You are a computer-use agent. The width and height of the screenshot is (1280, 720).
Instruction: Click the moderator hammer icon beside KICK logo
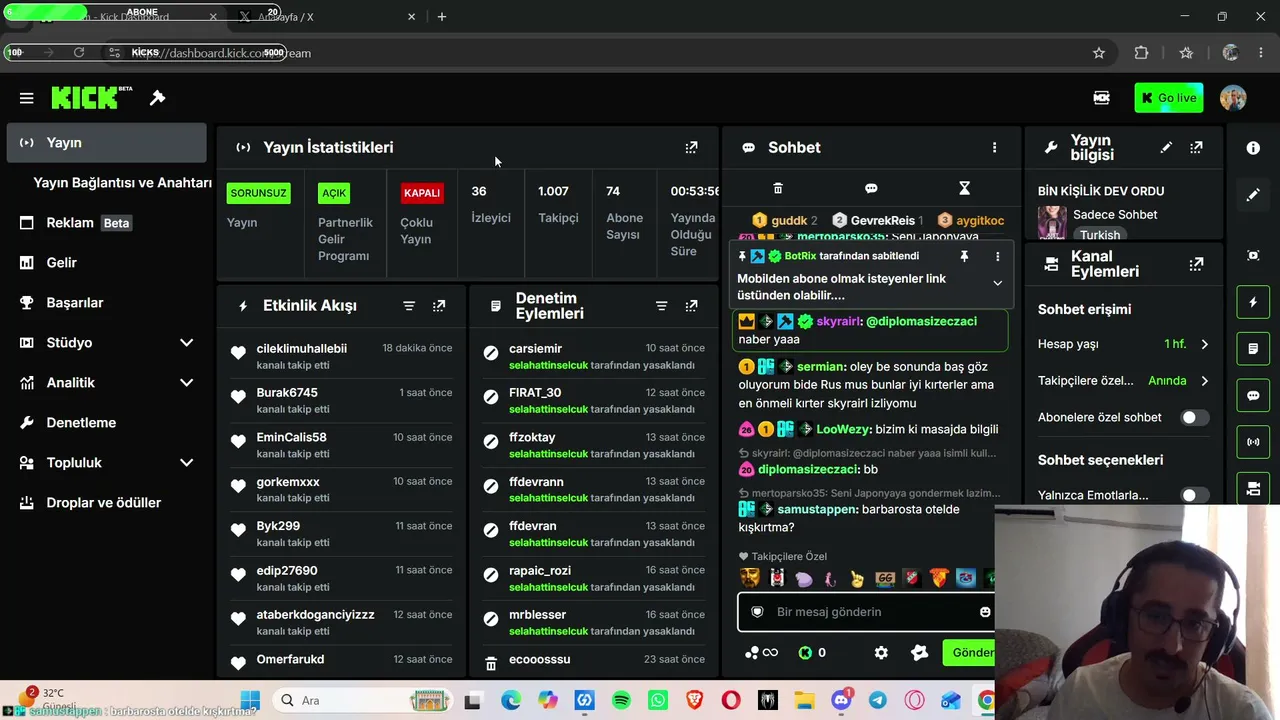(x=157, y=98)
